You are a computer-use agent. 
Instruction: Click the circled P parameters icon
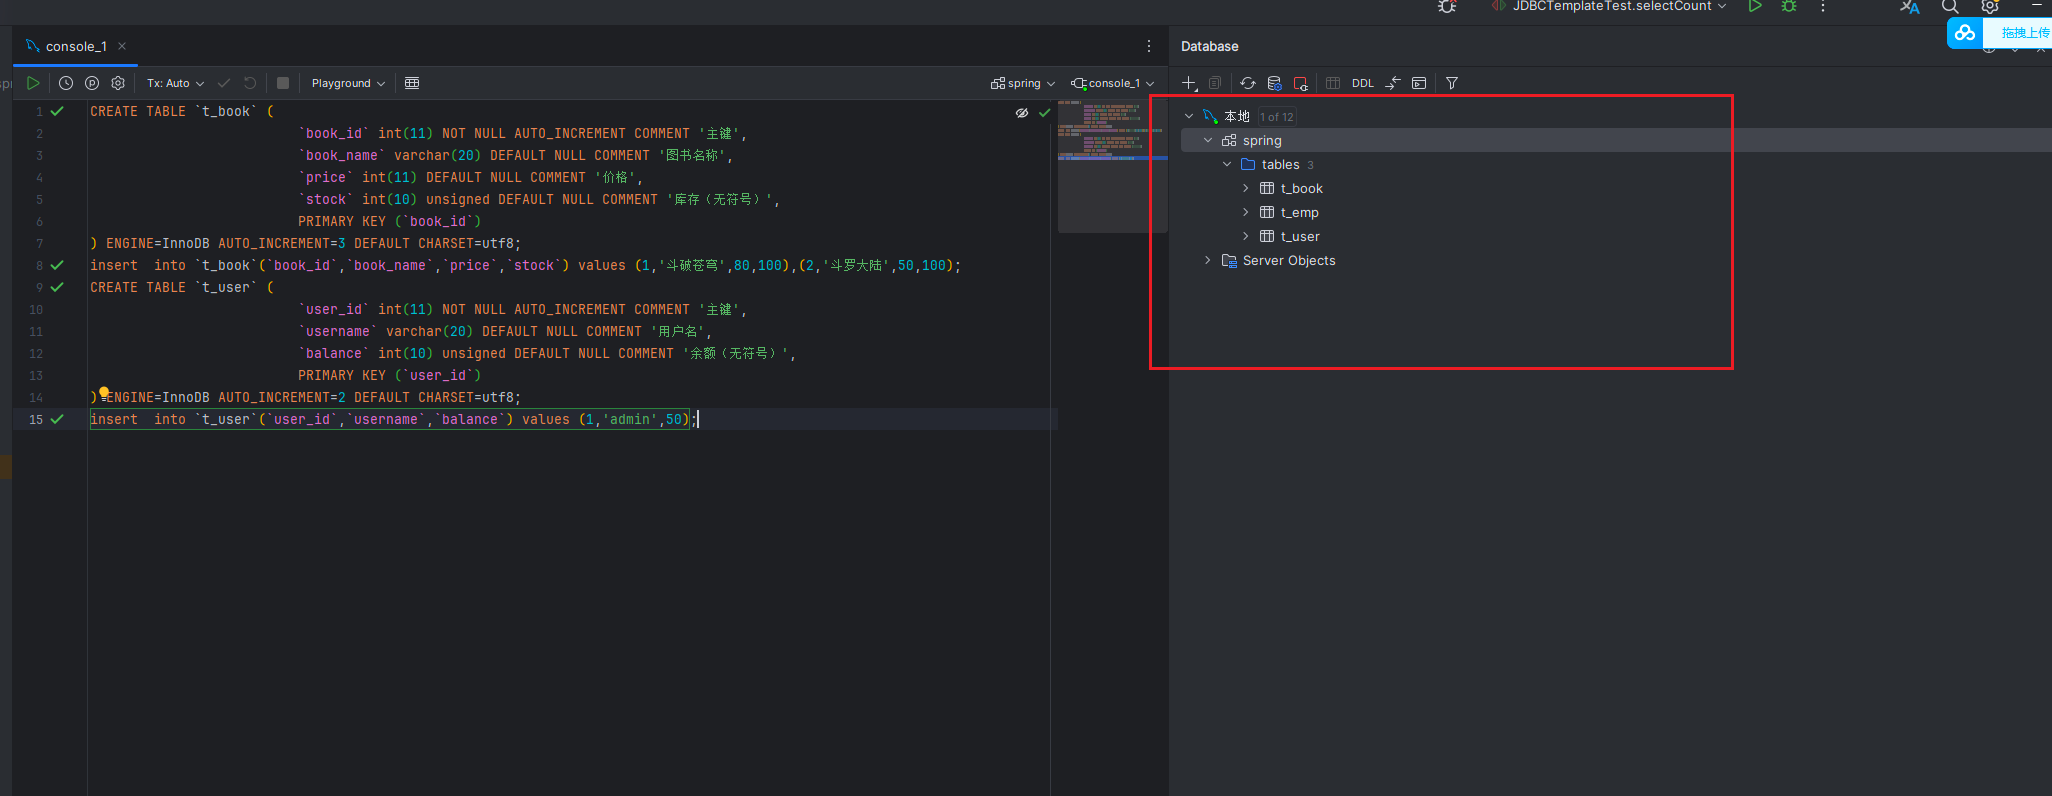[x=92, y=83]
